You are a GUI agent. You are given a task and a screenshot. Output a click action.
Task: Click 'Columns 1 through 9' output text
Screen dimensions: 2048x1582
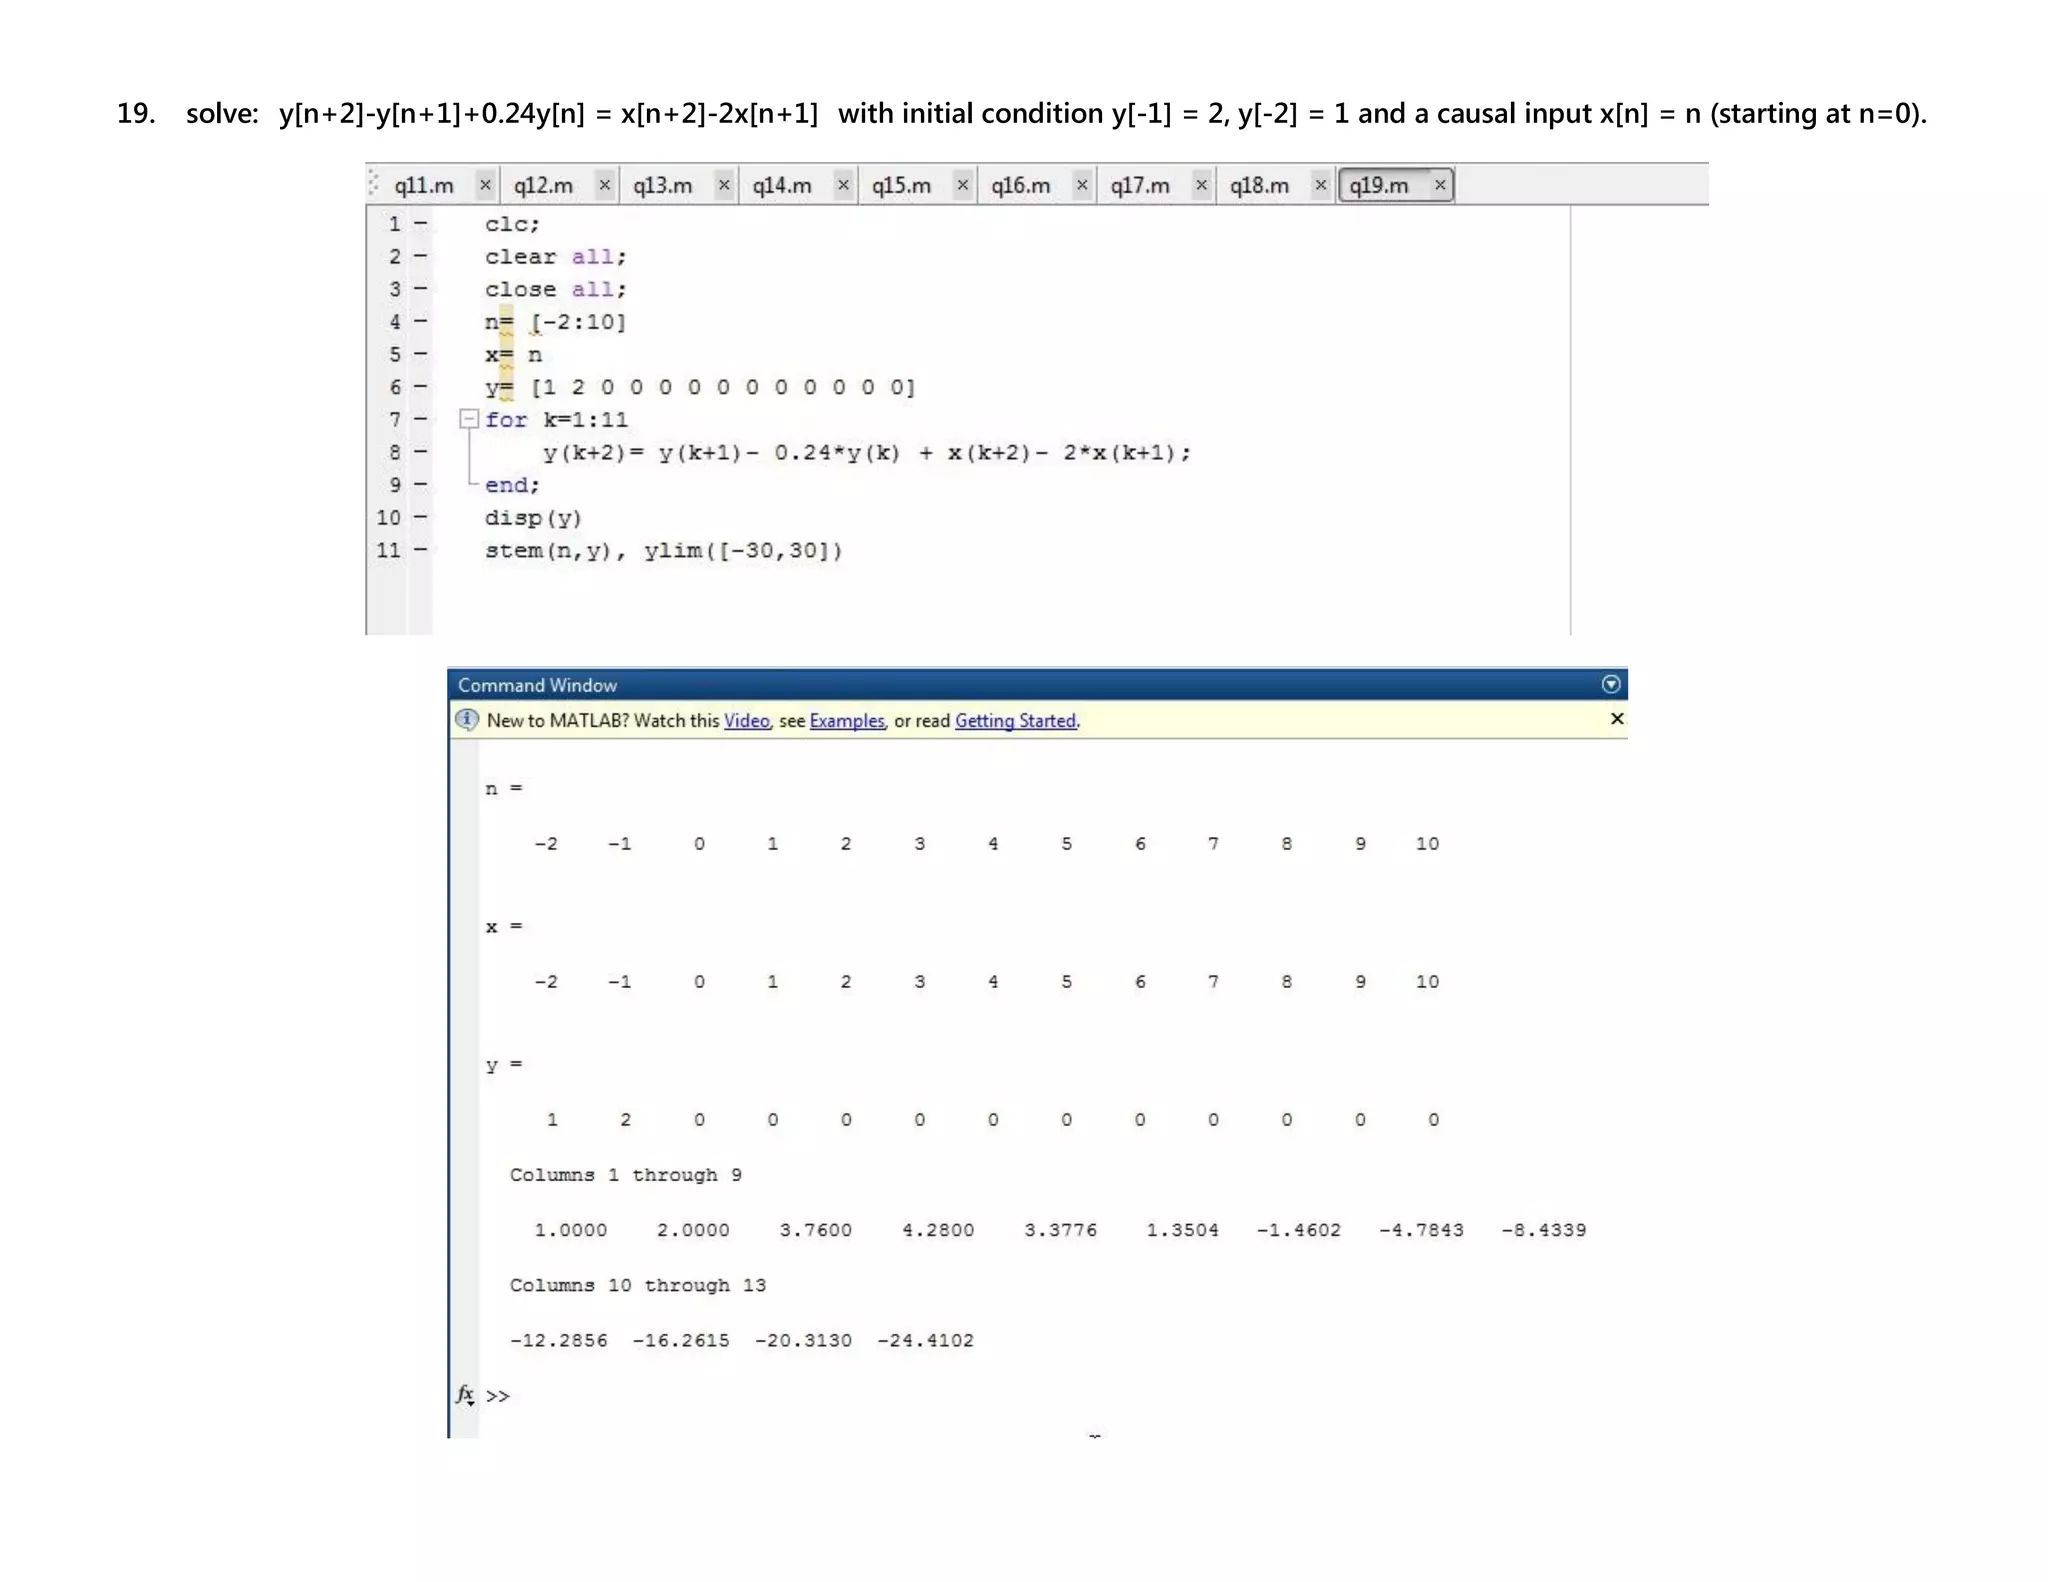coord(625,1175)
